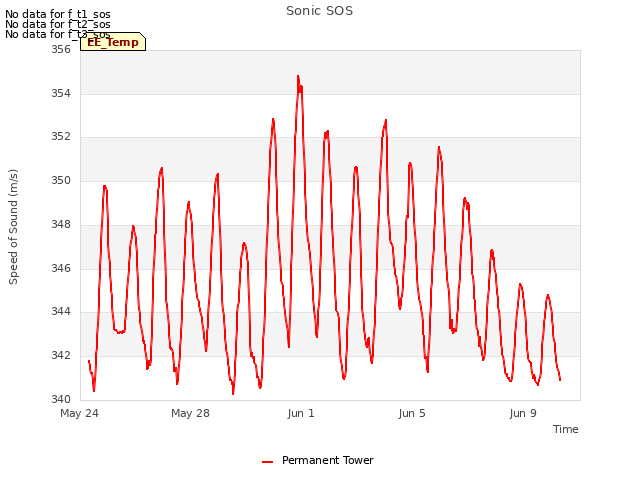
Task: Click the 'No data for f_t2_sos' message
Action: pyautogui.click(x=58, y=24)
